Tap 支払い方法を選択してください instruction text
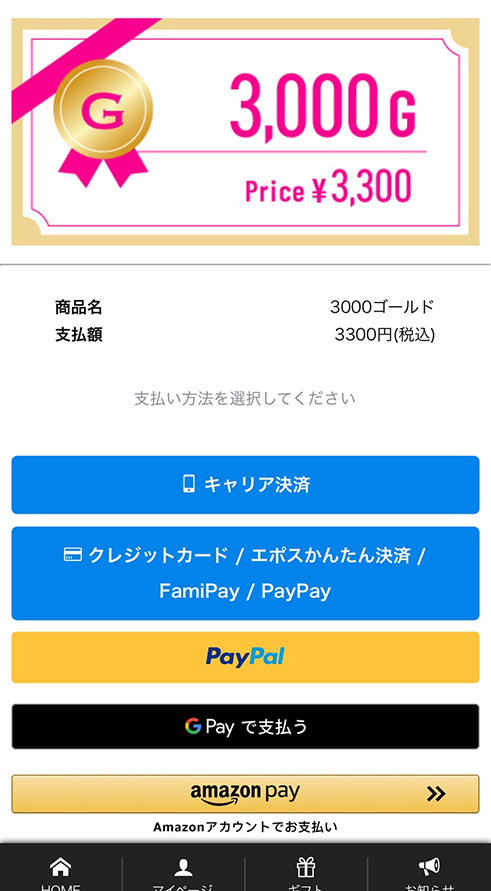491x891 pixels. (x=245, y=398)
